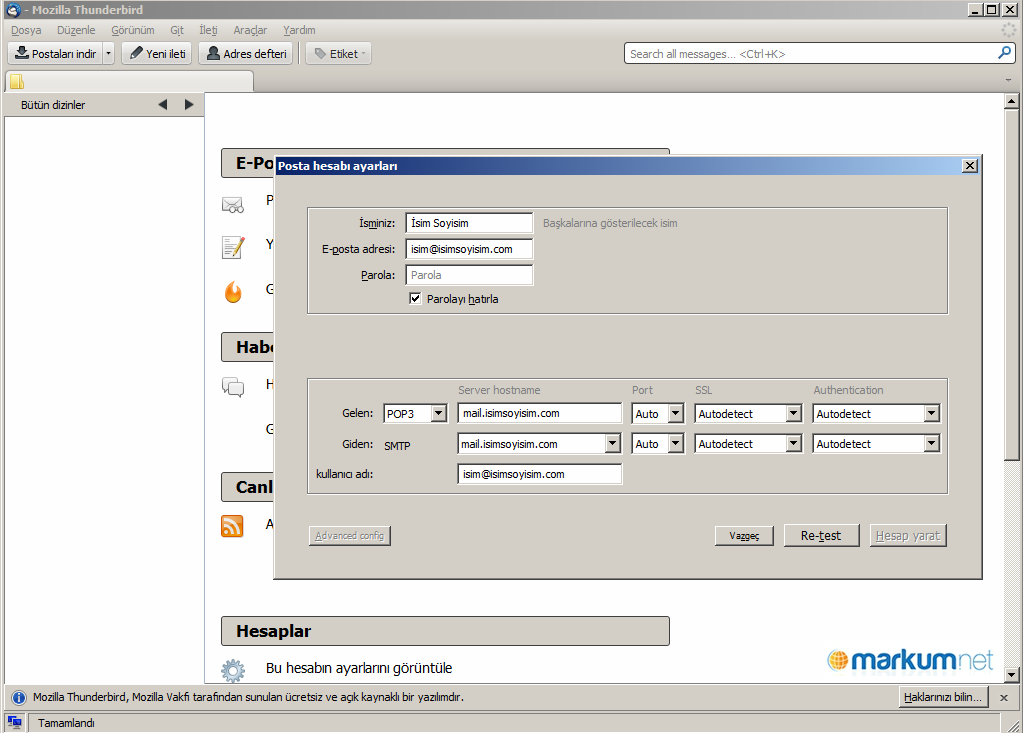Click the account settings gear icon

click(233, 670)
